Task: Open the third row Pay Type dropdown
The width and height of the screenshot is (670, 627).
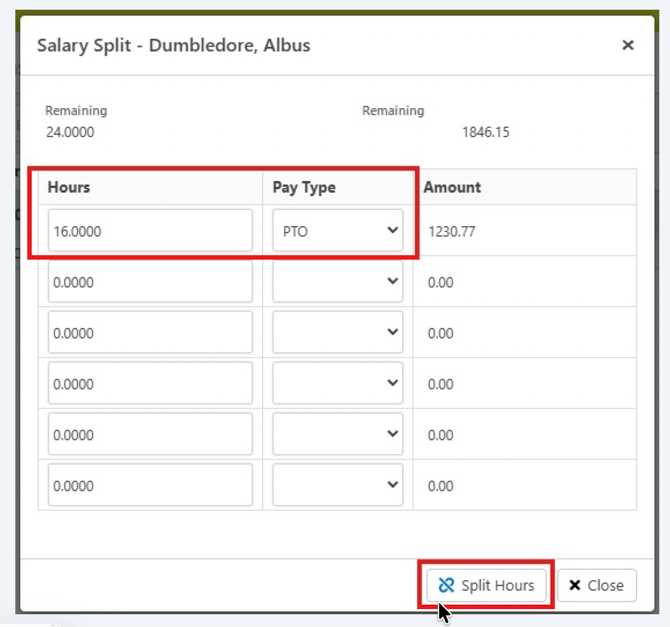Action: 337,333
